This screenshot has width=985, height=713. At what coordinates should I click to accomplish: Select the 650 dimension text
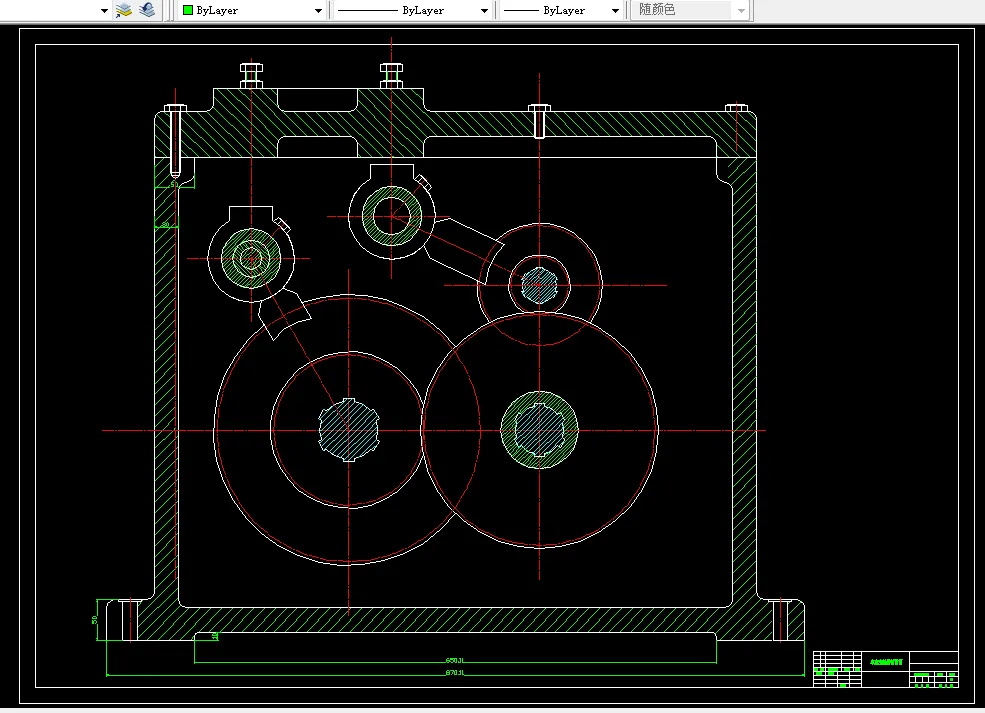pyautogui.click(x=454, y=661)
